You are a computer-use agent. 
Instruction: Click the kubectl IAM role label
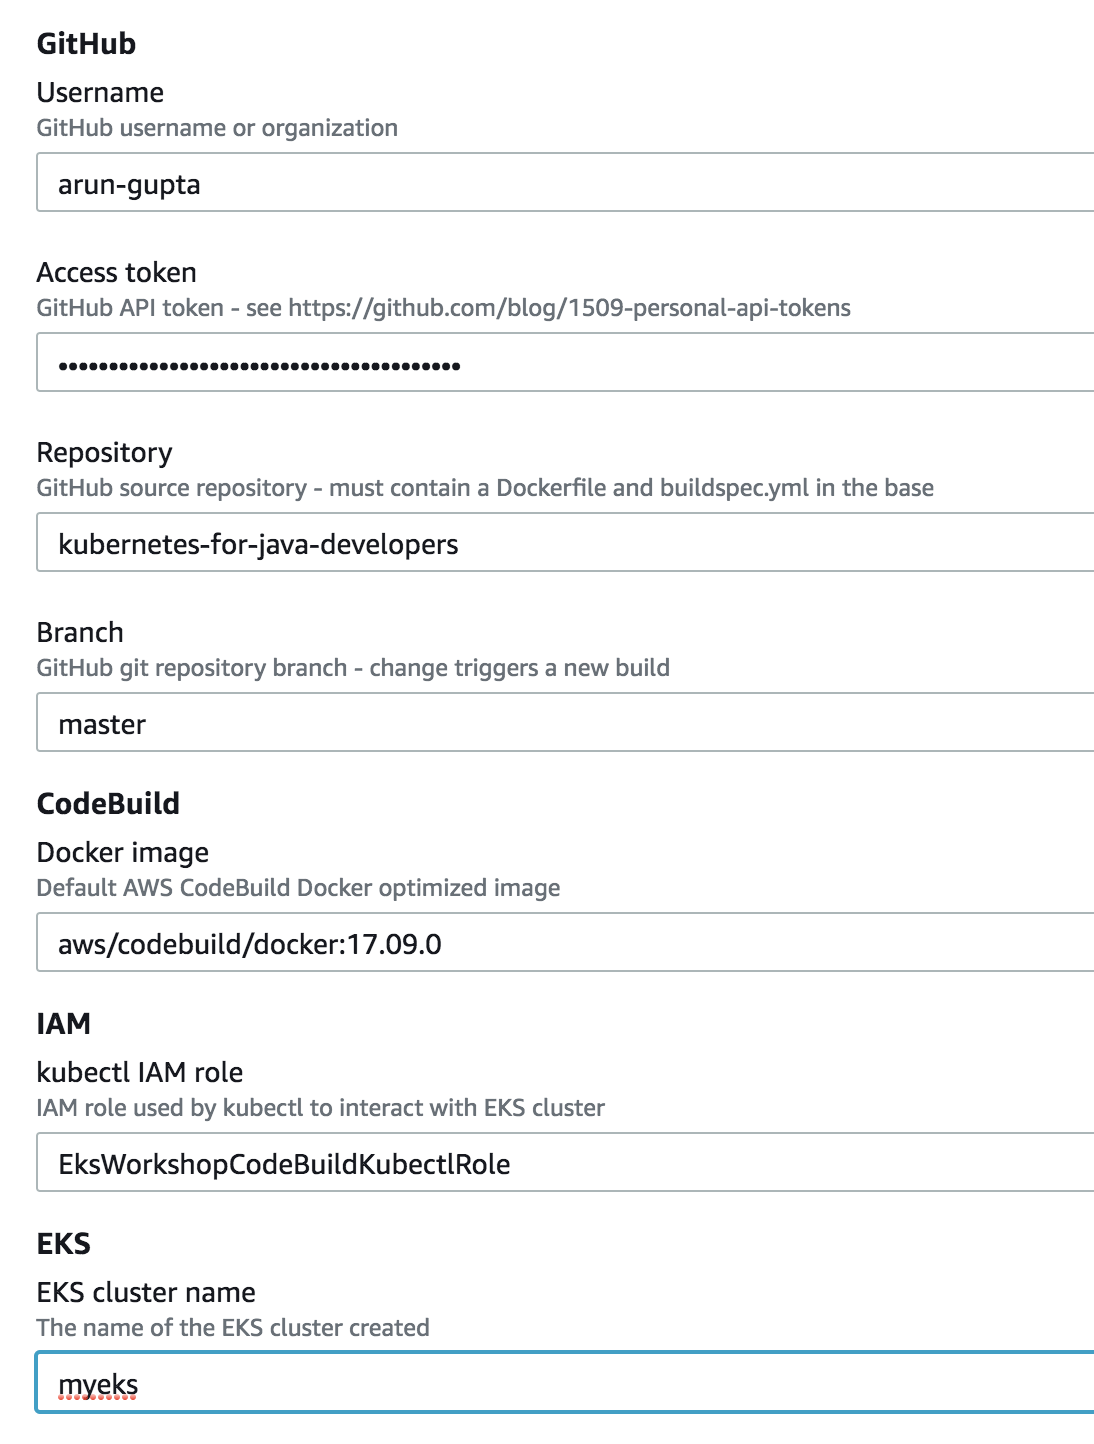click(x=140, y=1073)
